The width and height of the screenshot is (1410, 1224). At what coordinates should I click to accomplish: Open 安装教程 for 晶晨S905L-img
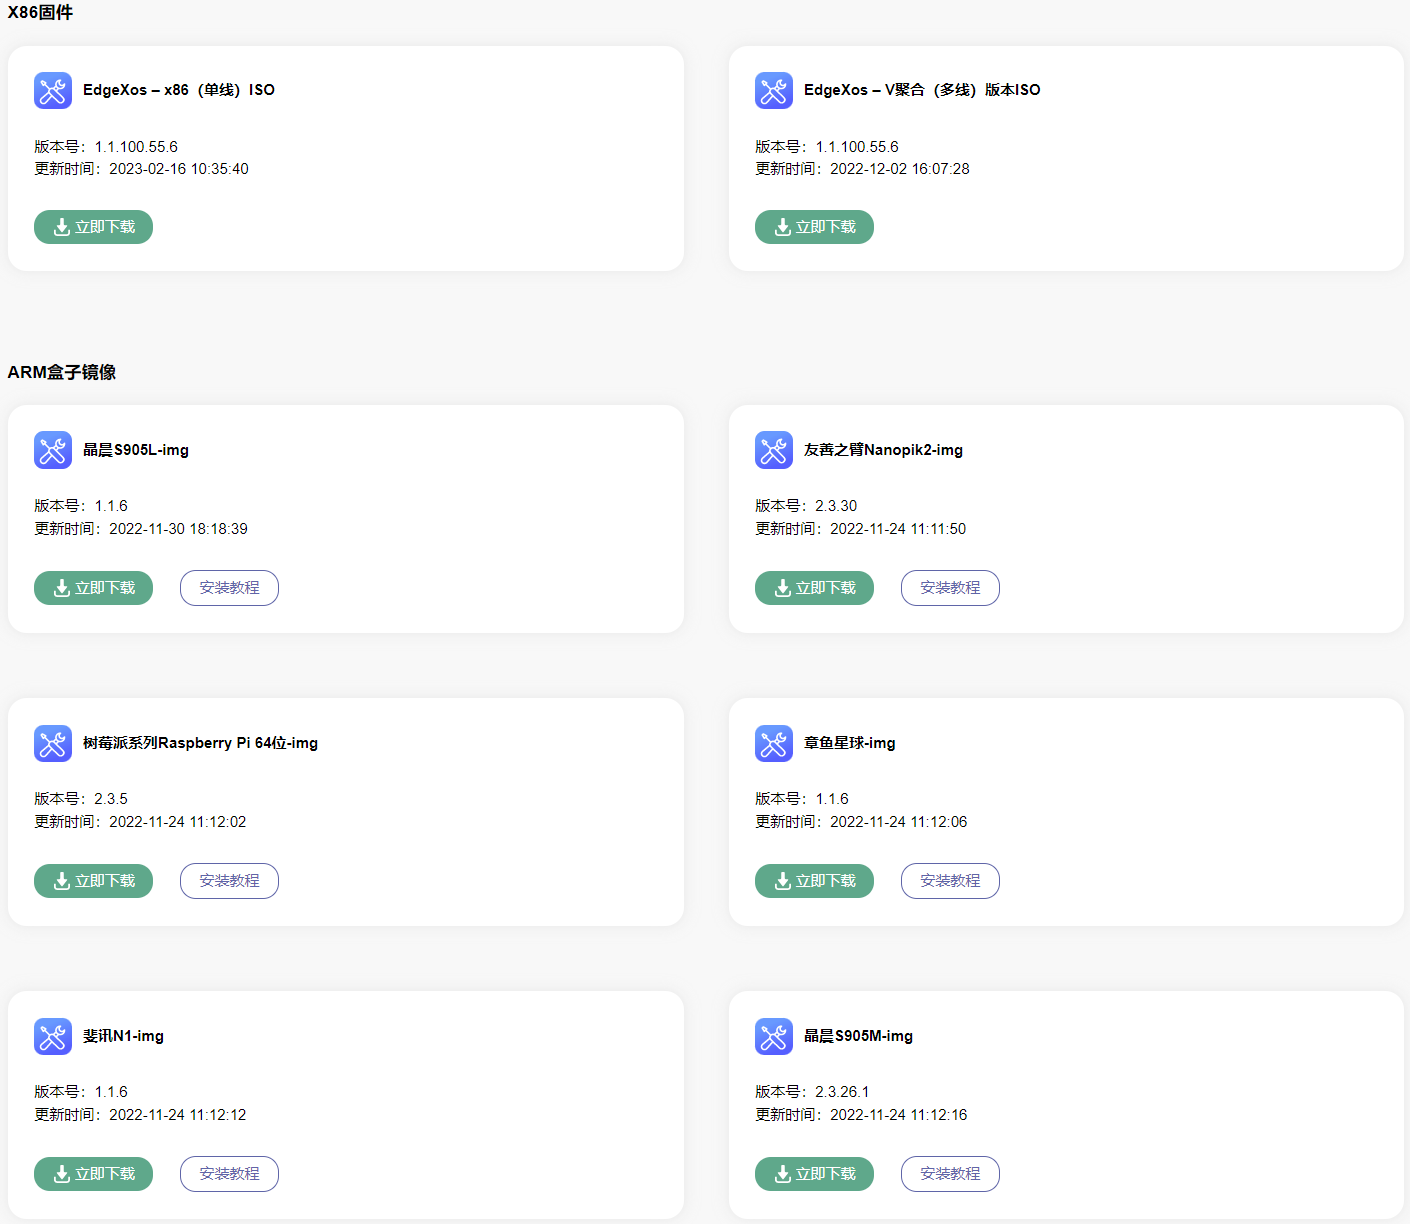pyautogui.click(x=229, y=588)
